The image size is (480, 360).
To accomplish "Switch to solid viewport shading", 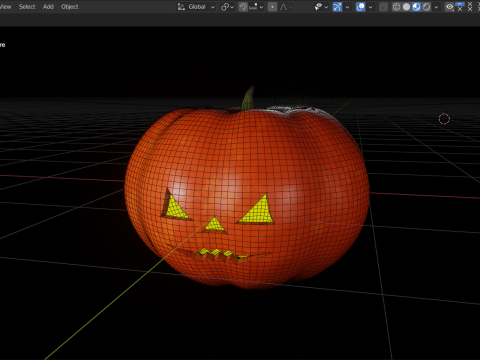I will (x=406, y=7).
